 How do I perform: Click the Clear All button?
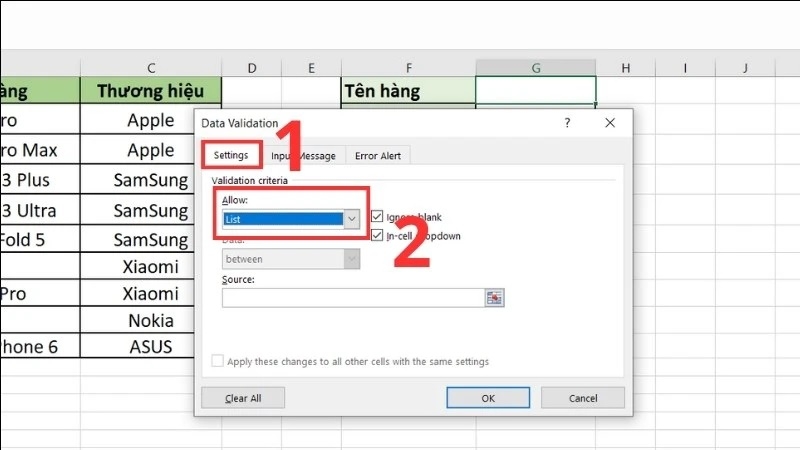click(243, 398)
